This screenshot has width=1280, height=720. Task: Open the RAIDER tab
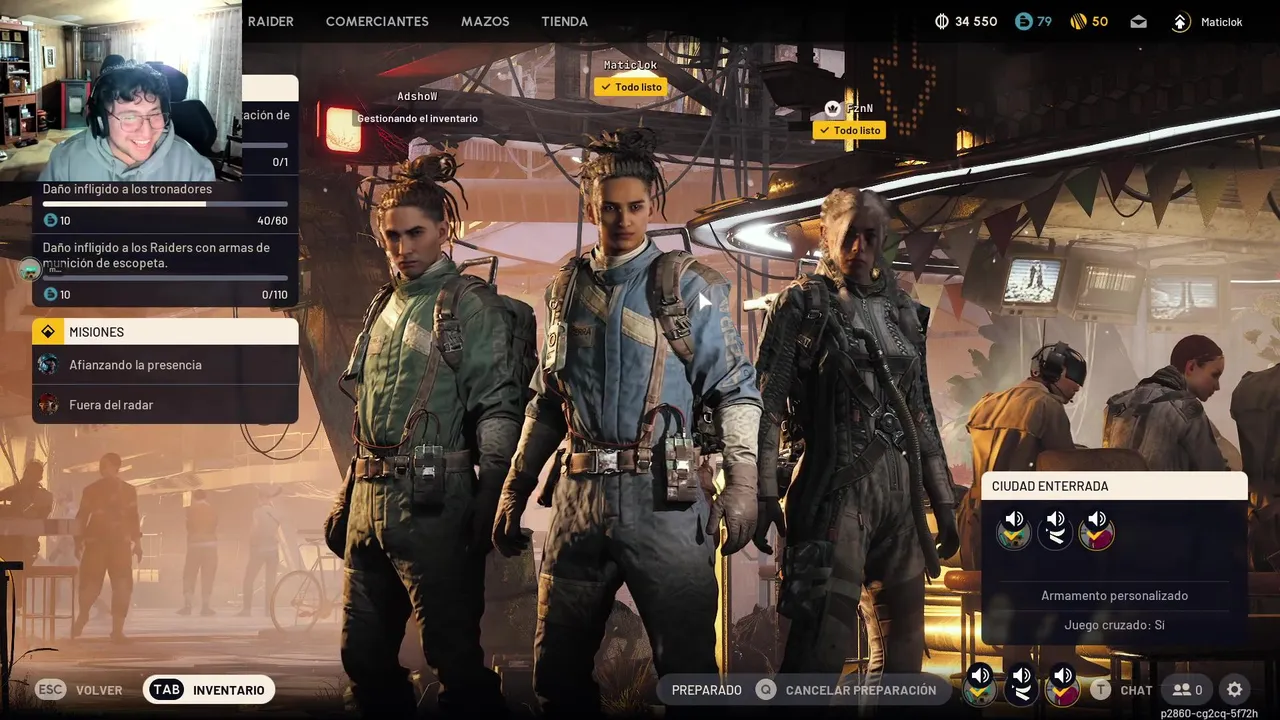pos(270,21)
